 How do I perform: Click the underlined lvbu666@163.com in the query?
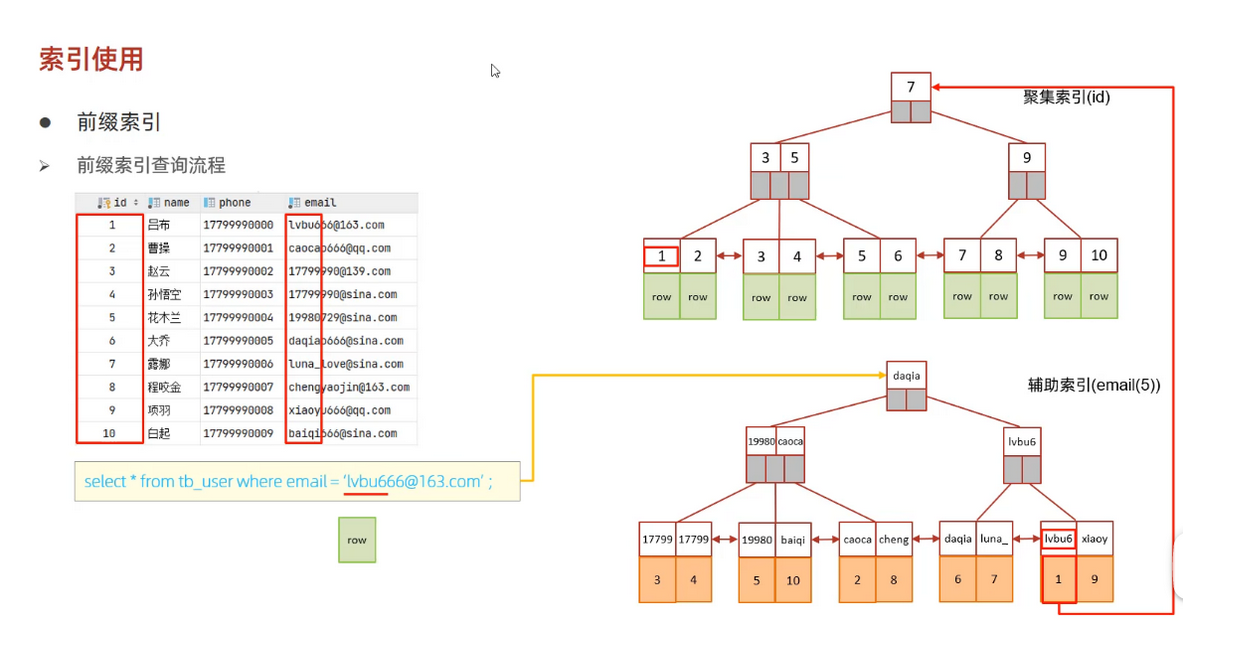coord(414,481)
